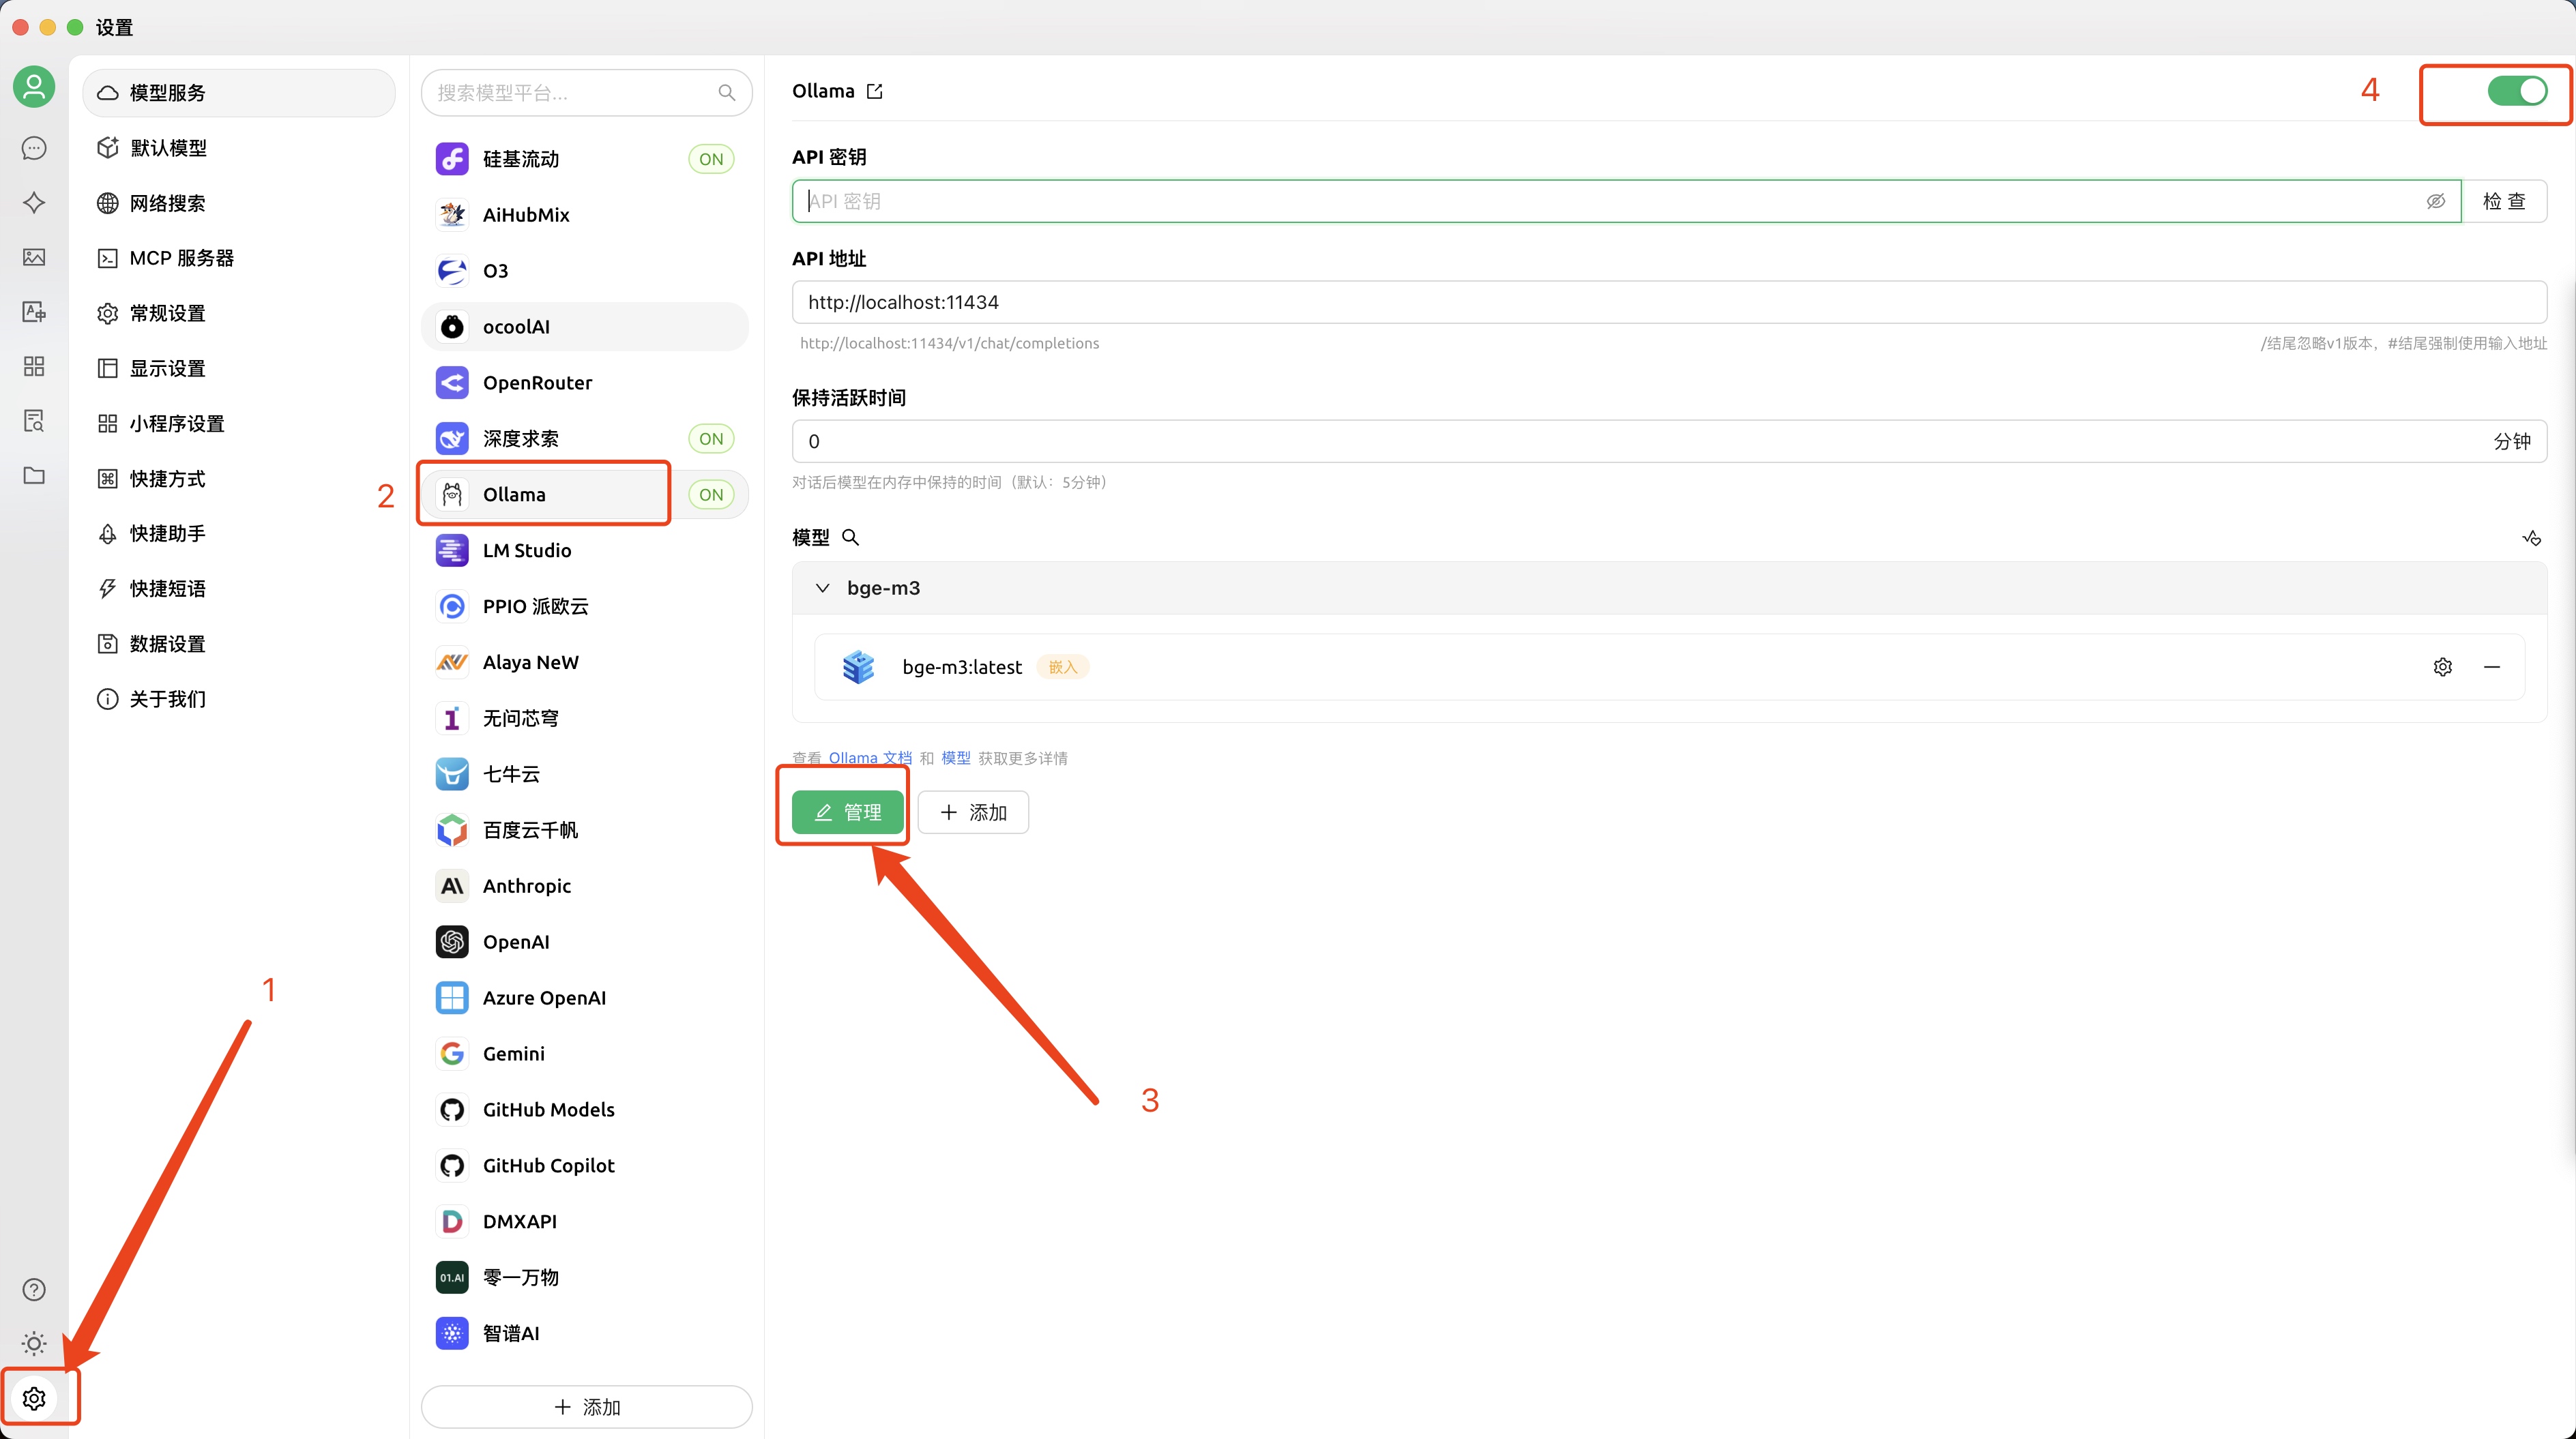Select the LM Studio provider
The width and height of the screenshot is (2576, 1439).
(585, 551)
